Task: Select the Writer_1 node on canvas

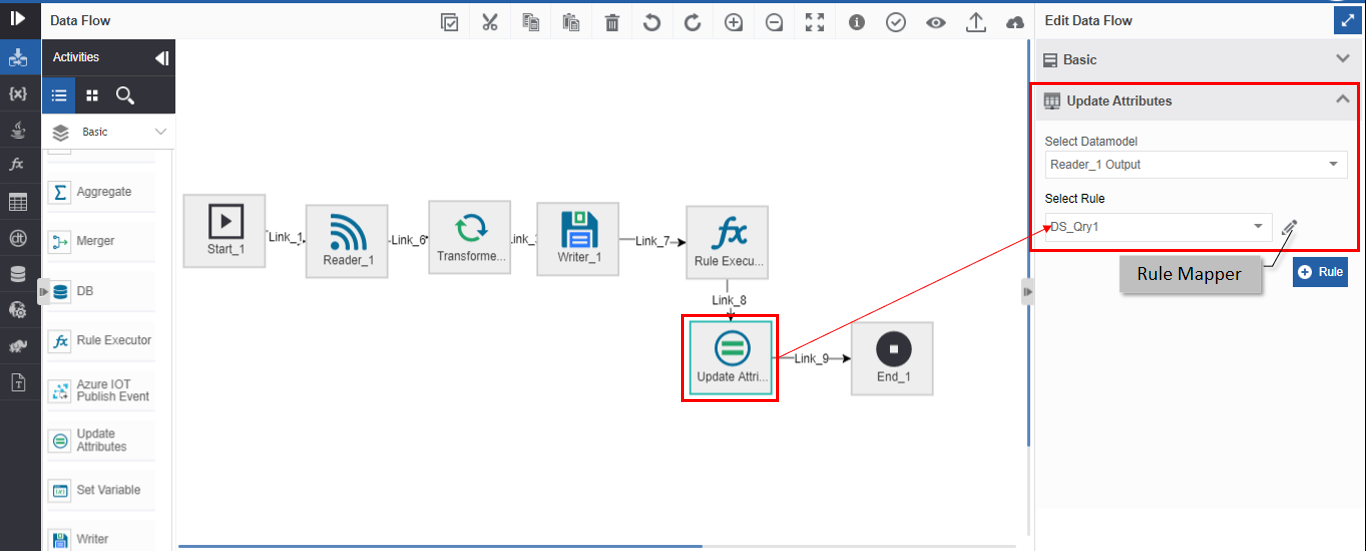Action: (x=578, y=238)
